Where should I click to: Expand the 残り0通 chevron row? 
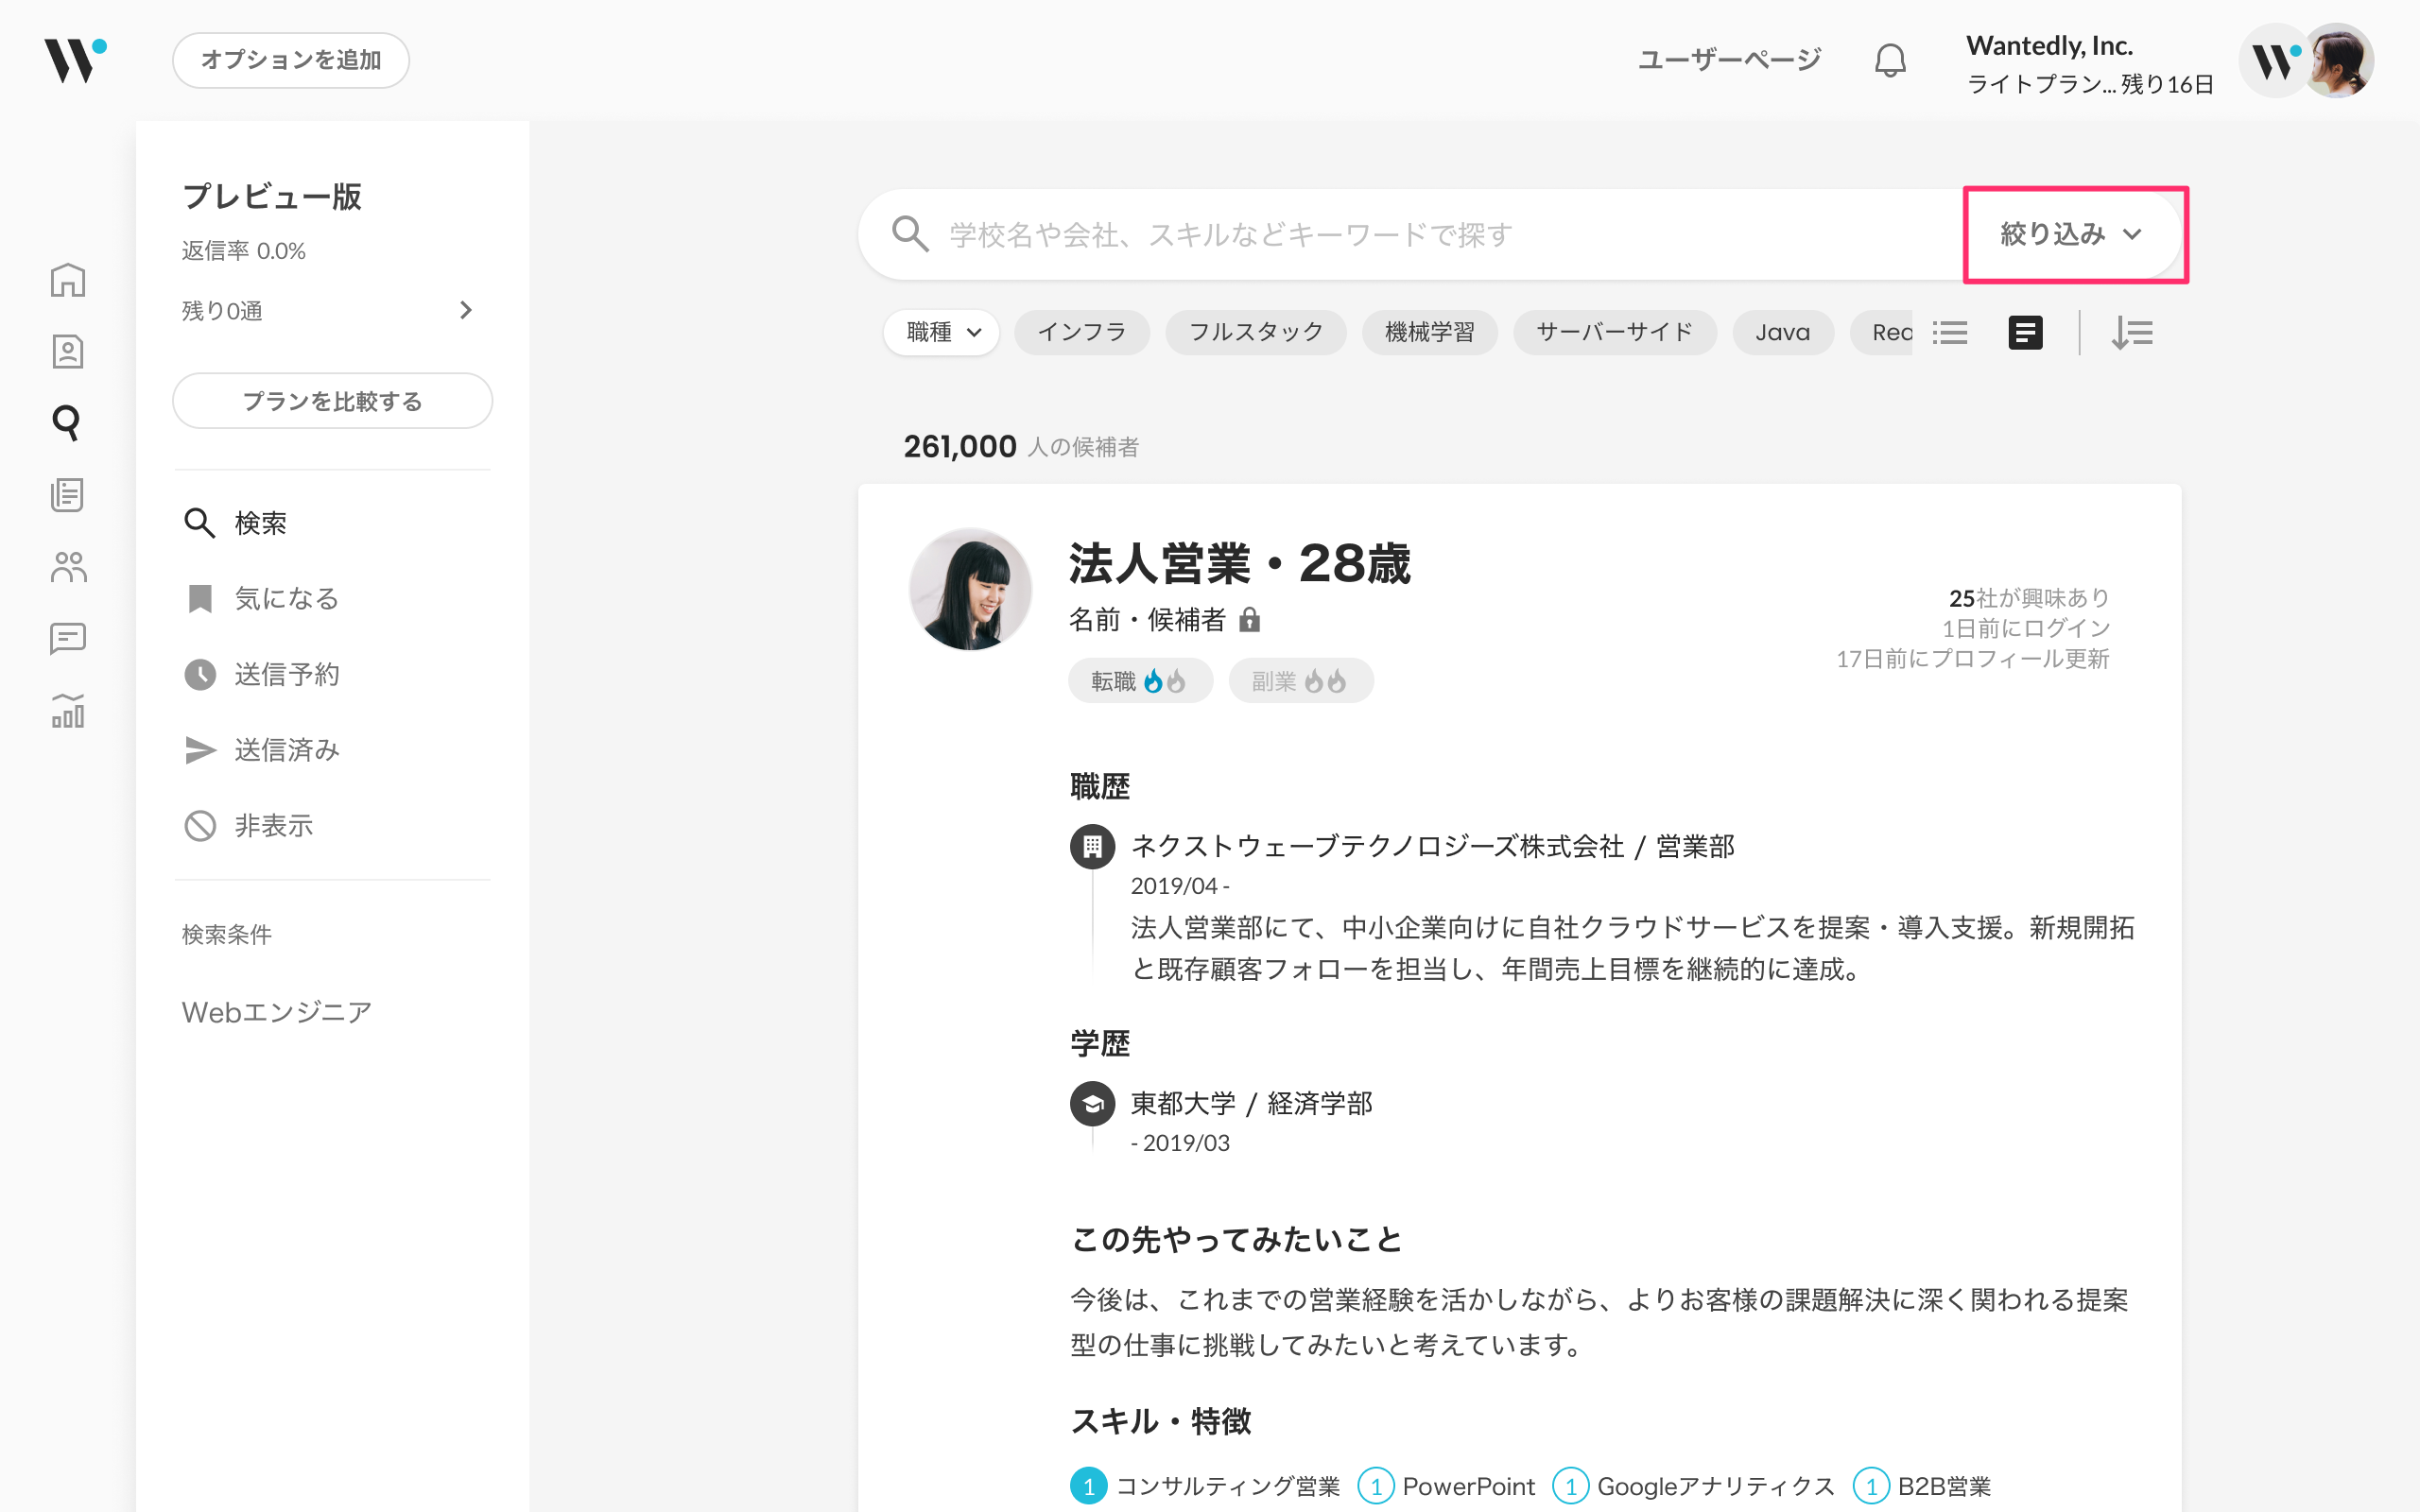tap(328, 311)
